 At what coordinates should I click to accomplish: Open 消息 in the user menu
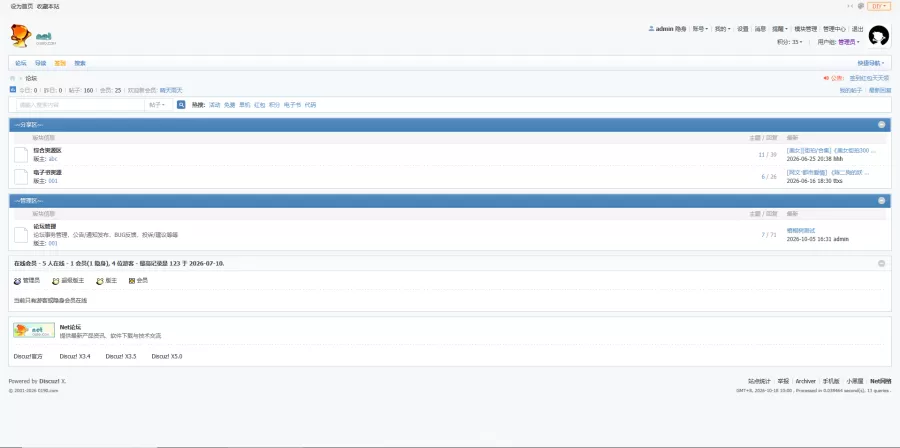click(760, 28)
